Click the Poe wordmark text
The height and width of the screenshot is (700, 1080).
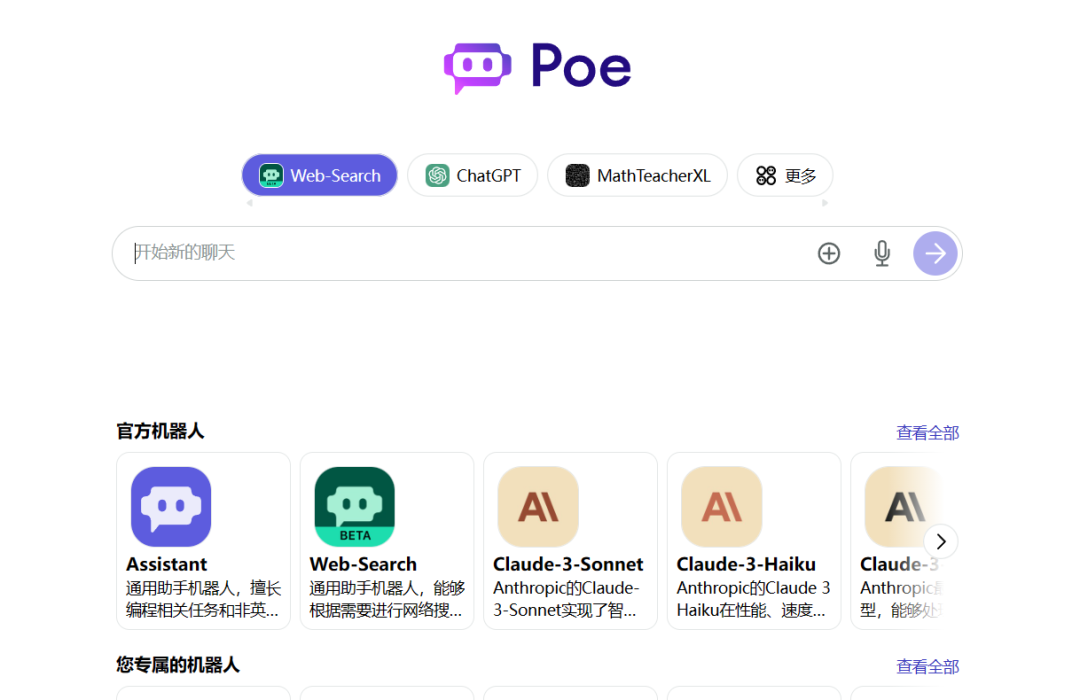(x=581, y=65)
